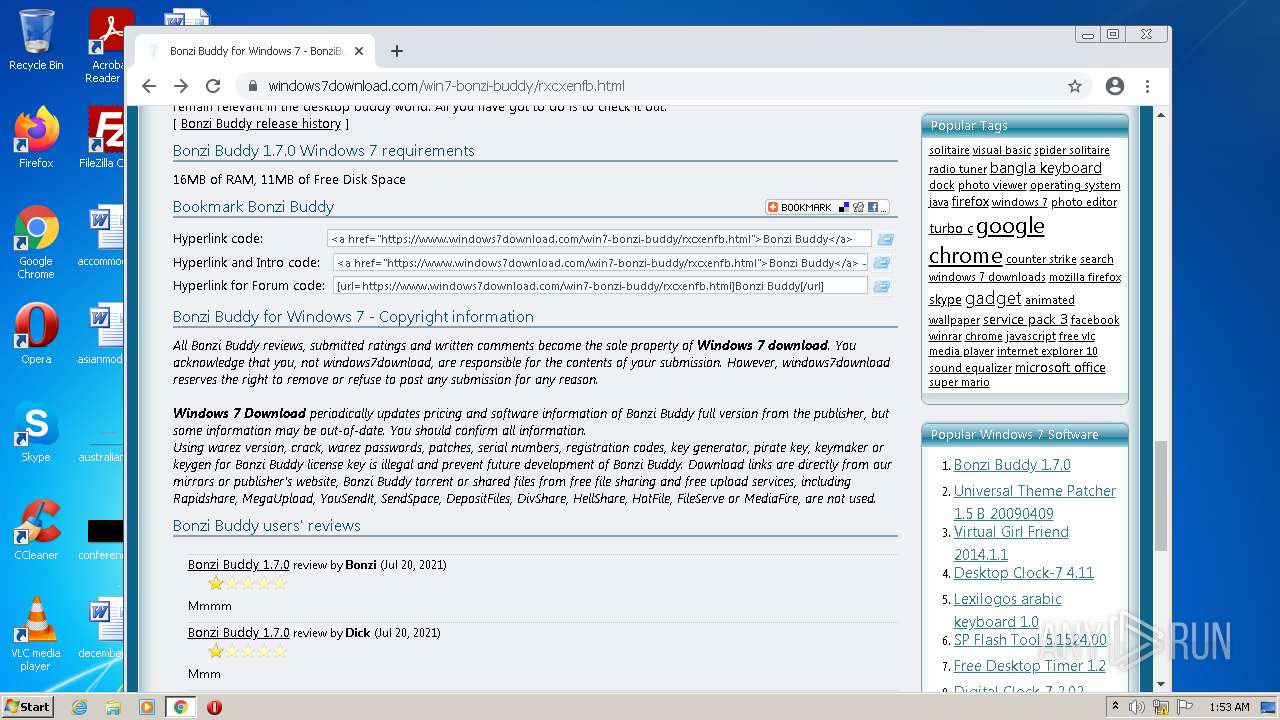Open the Virtual Girl Friend 2014.1.1 link
The width and height of the screenshot is (1280, 720).
(1011, 543)
